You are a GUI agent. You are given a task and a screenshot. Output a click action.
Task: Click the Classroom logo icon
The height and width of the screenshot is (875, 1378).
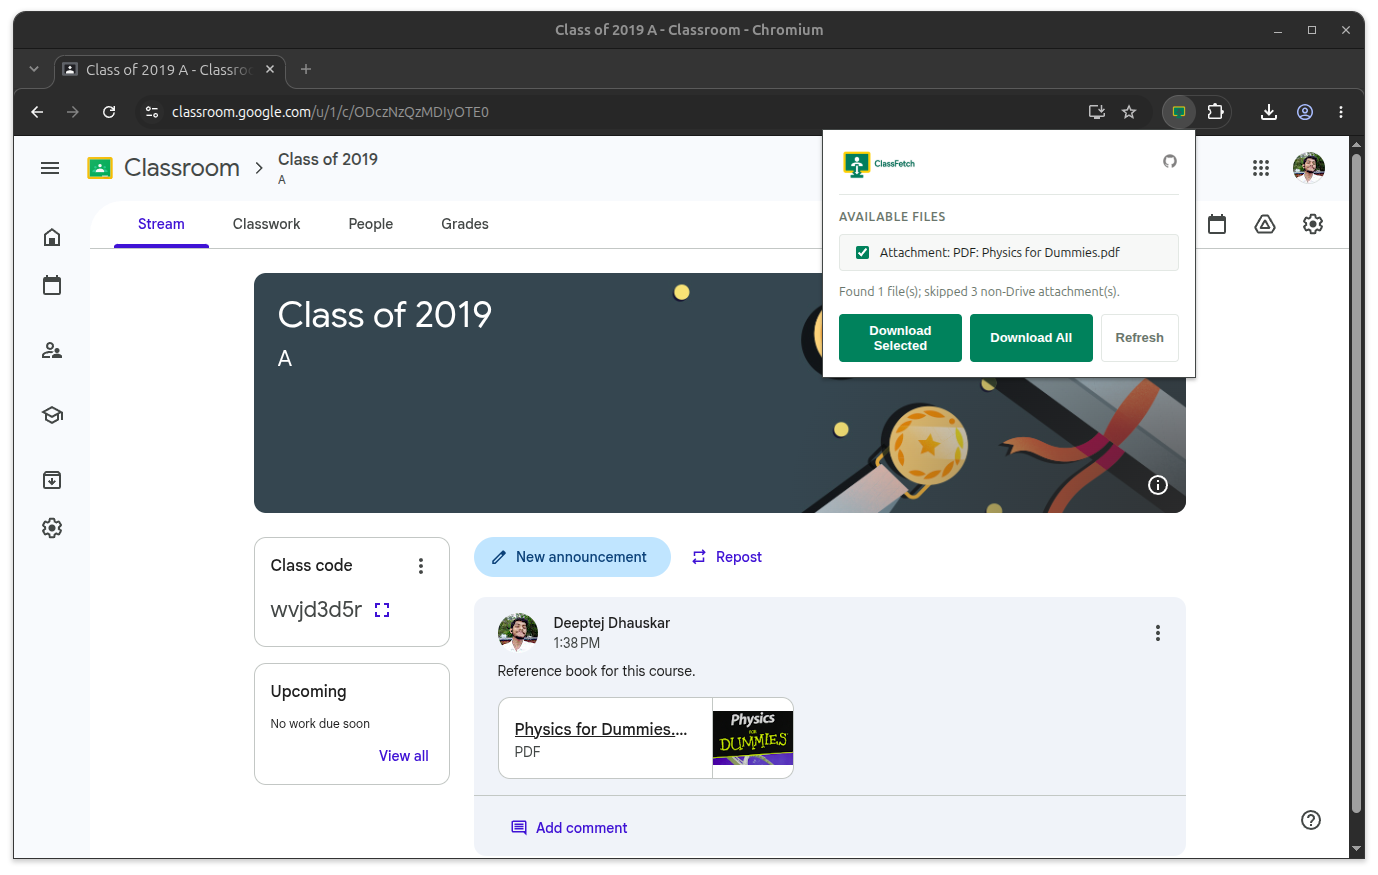coord(100,168)
